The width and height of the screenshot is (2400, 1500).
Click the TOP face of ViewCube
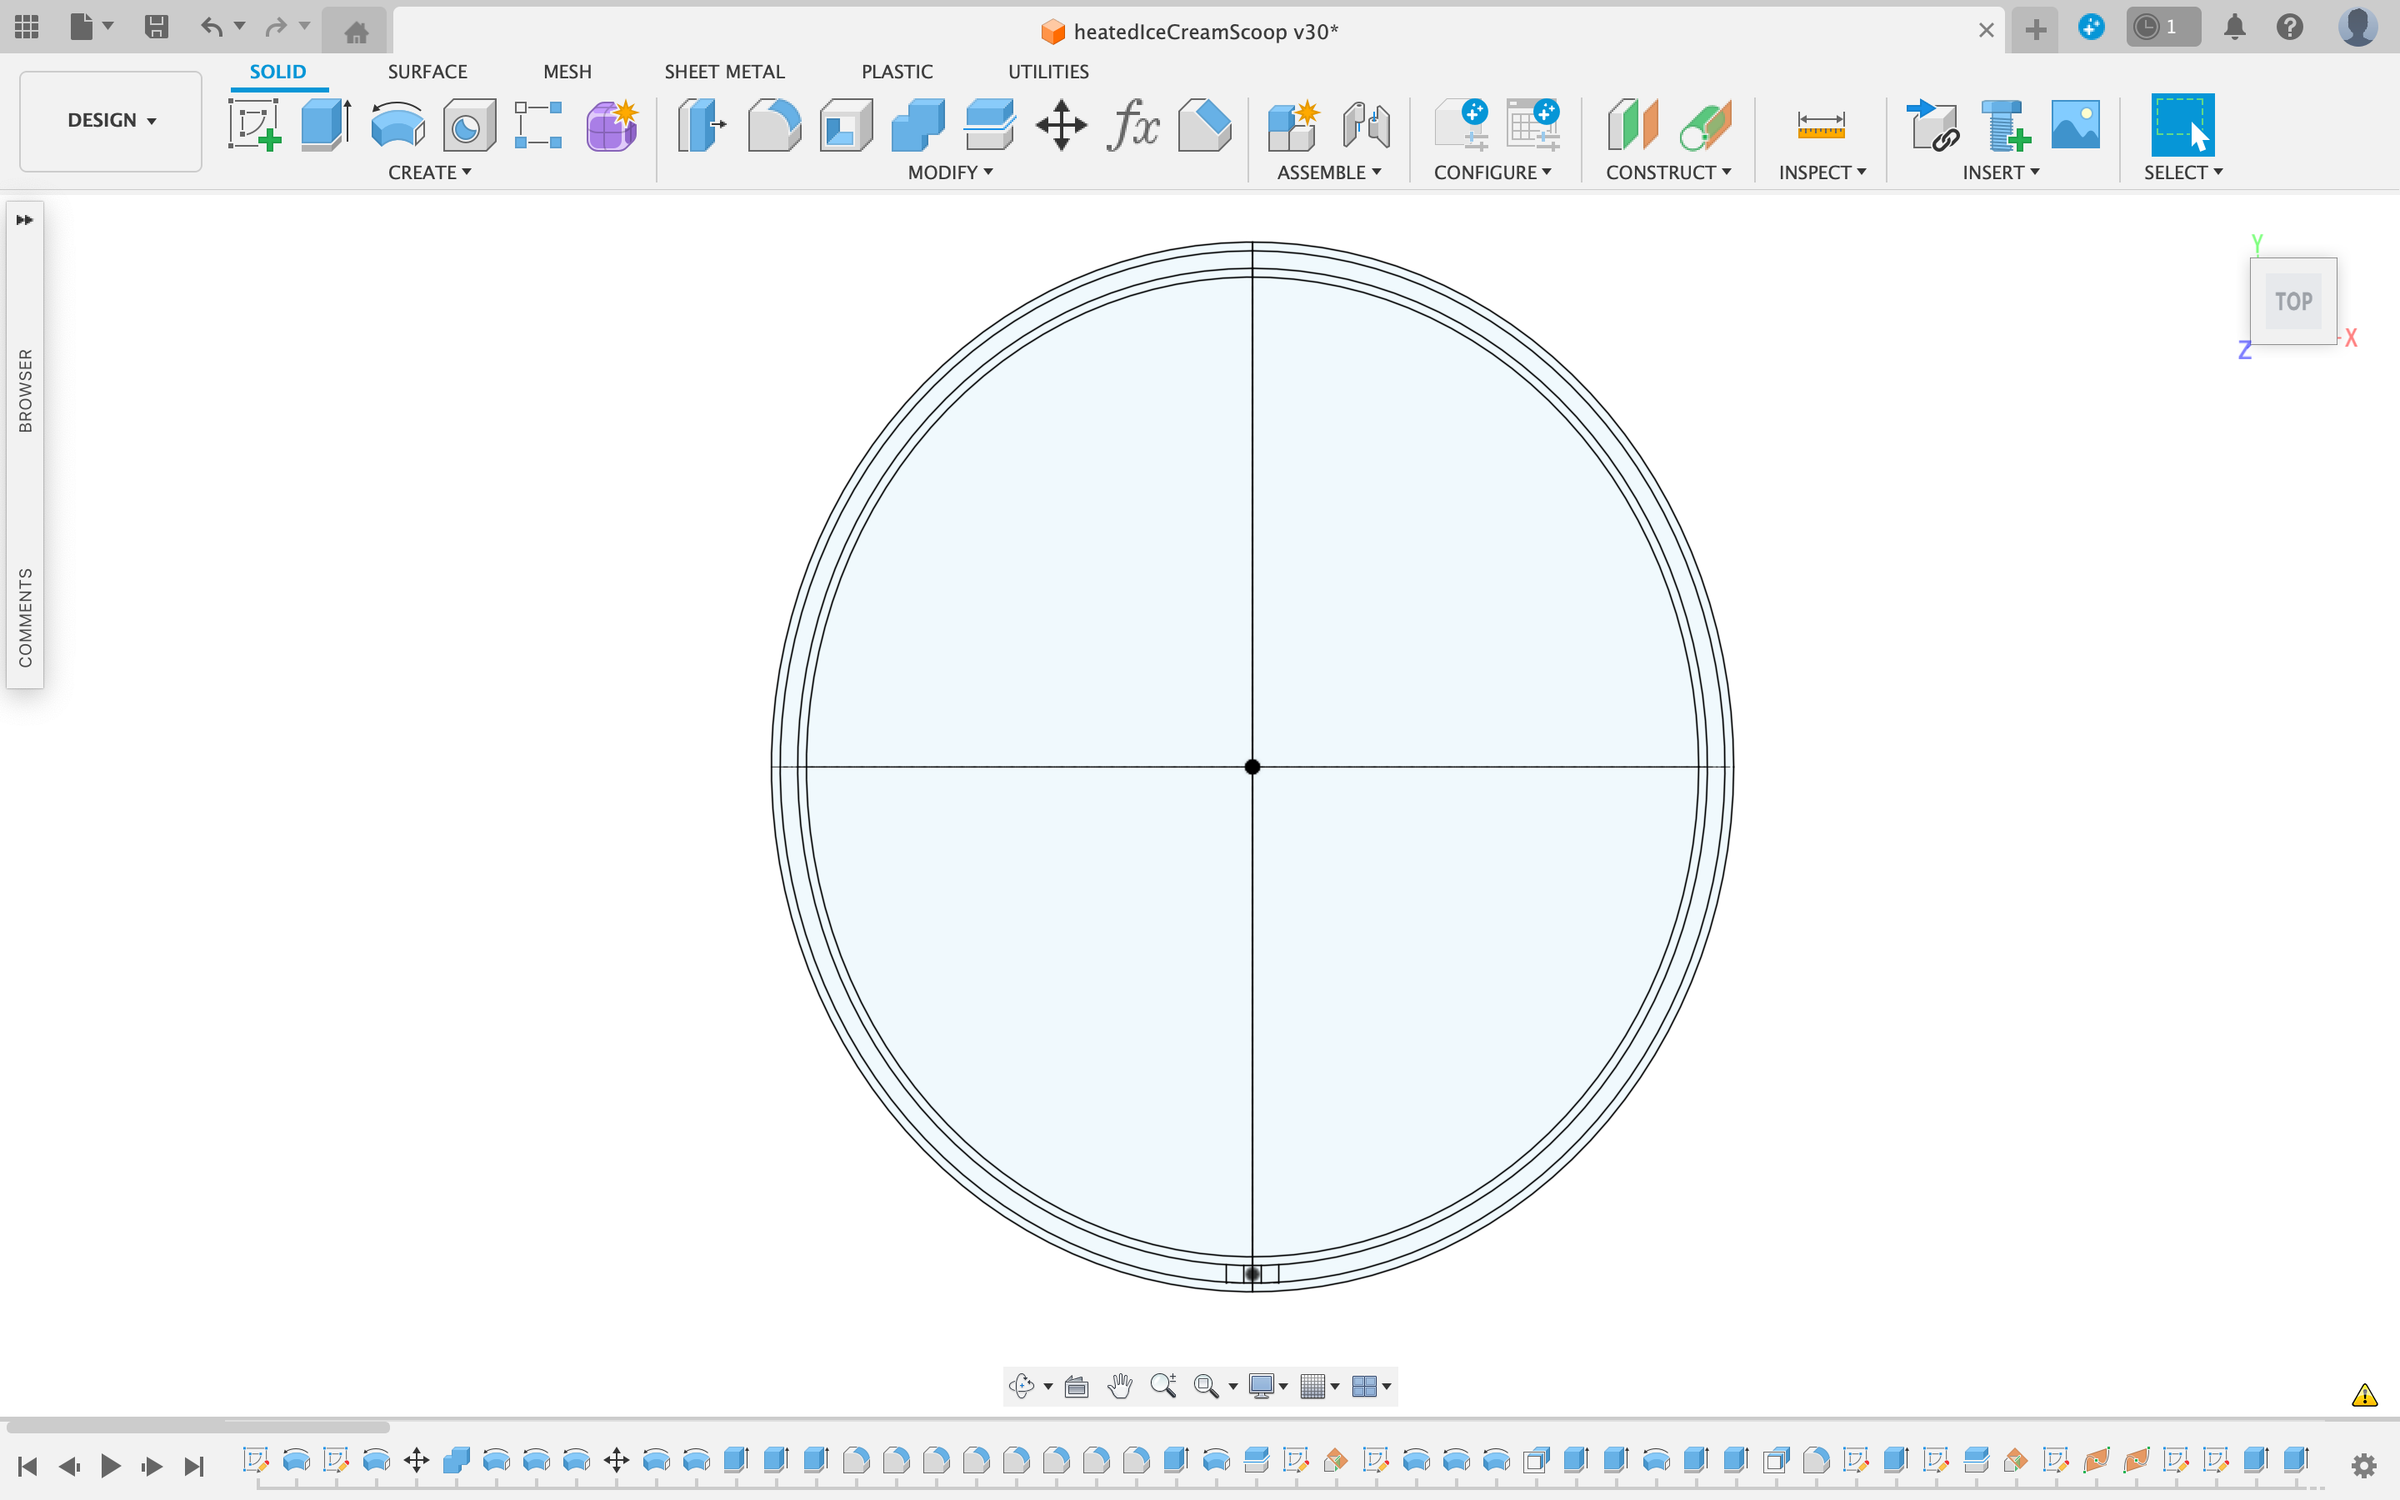[2293, 301]
